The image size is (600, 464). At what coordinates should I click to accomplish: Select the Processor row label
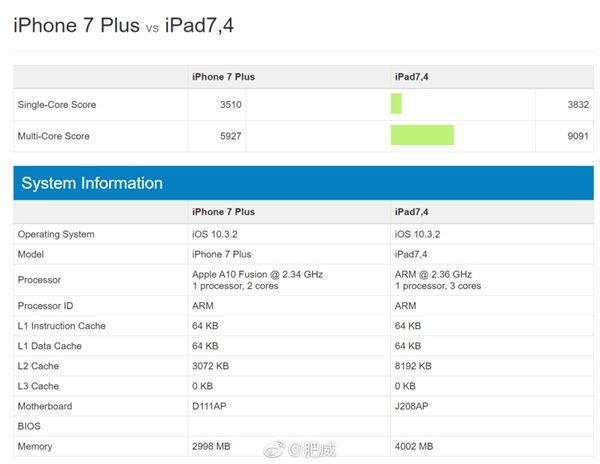point(39,280)
